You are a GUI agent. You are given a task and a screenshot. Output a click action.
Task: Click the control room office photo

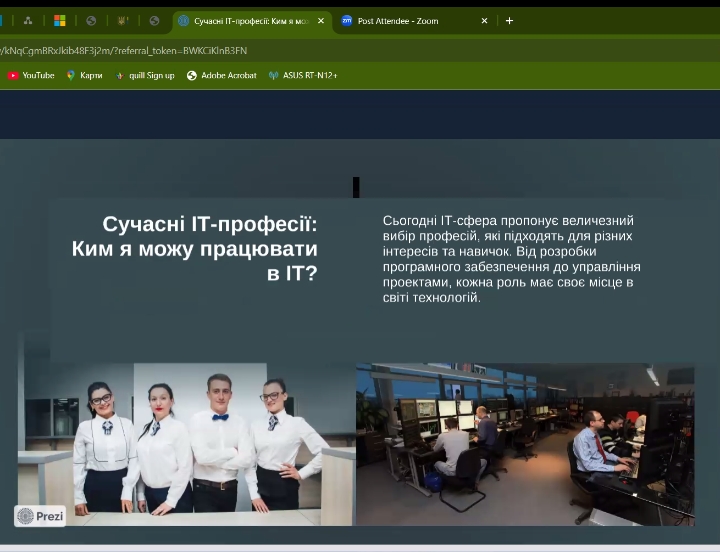pyautogui.click(x=525, y=444)
